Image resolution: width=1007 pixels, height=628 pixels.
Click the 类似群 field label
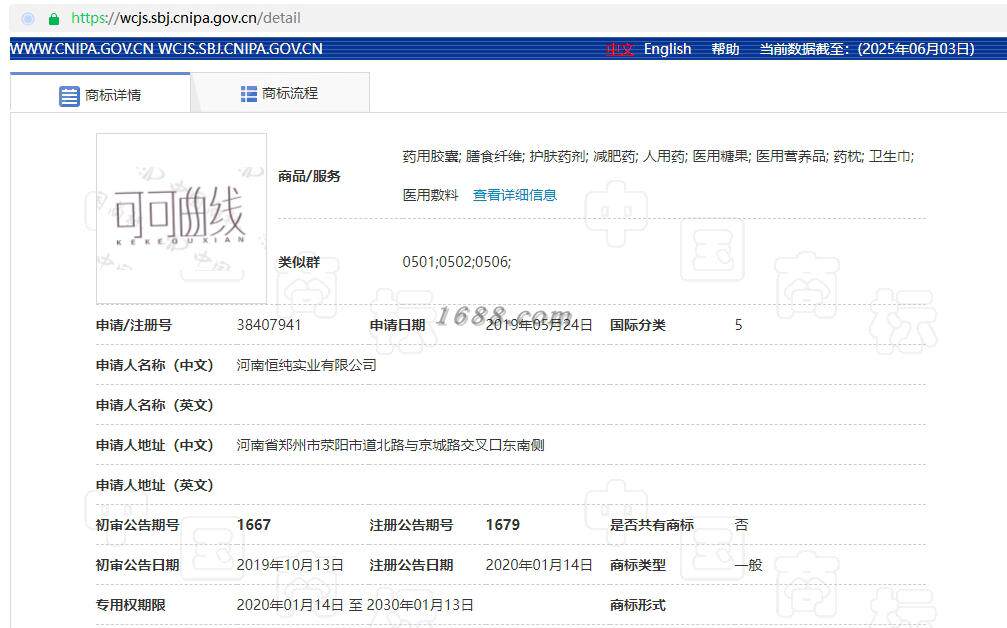[x=299, y=262]
